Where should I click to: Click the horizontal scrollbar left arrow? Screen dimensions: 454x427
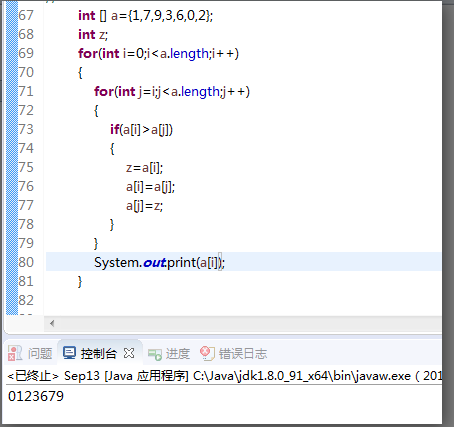coord(52,323)
